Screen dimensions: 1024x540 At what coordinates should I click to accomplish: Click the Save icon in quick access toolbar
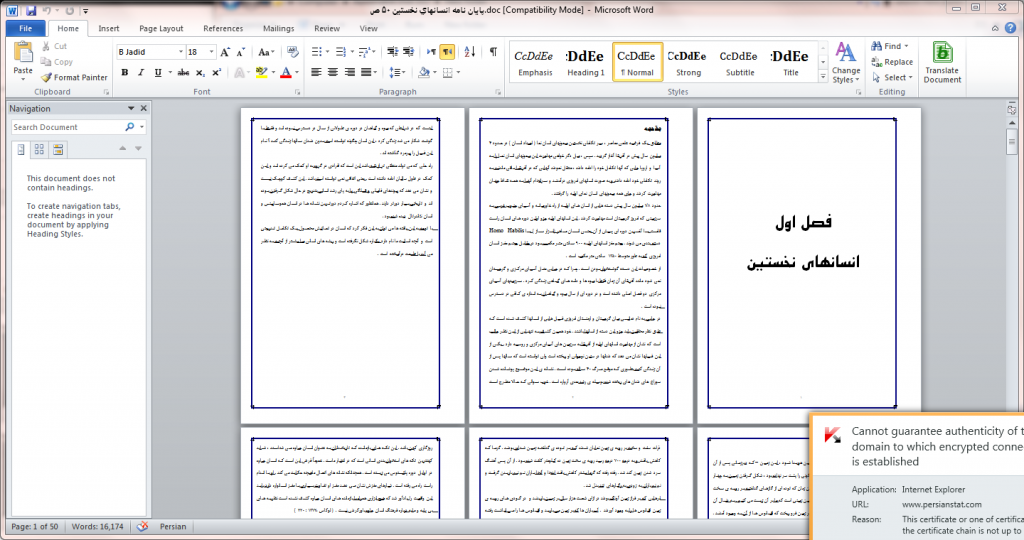coord(30,10)
